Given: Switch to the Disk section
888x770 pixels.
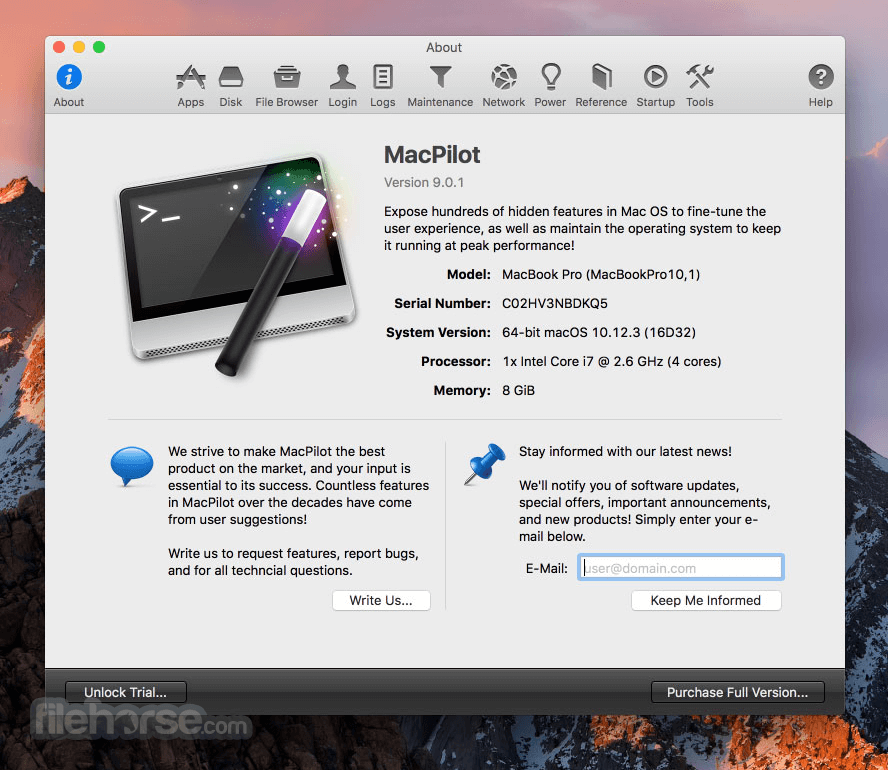Looking at the screenshot, I should click(230, 85).
